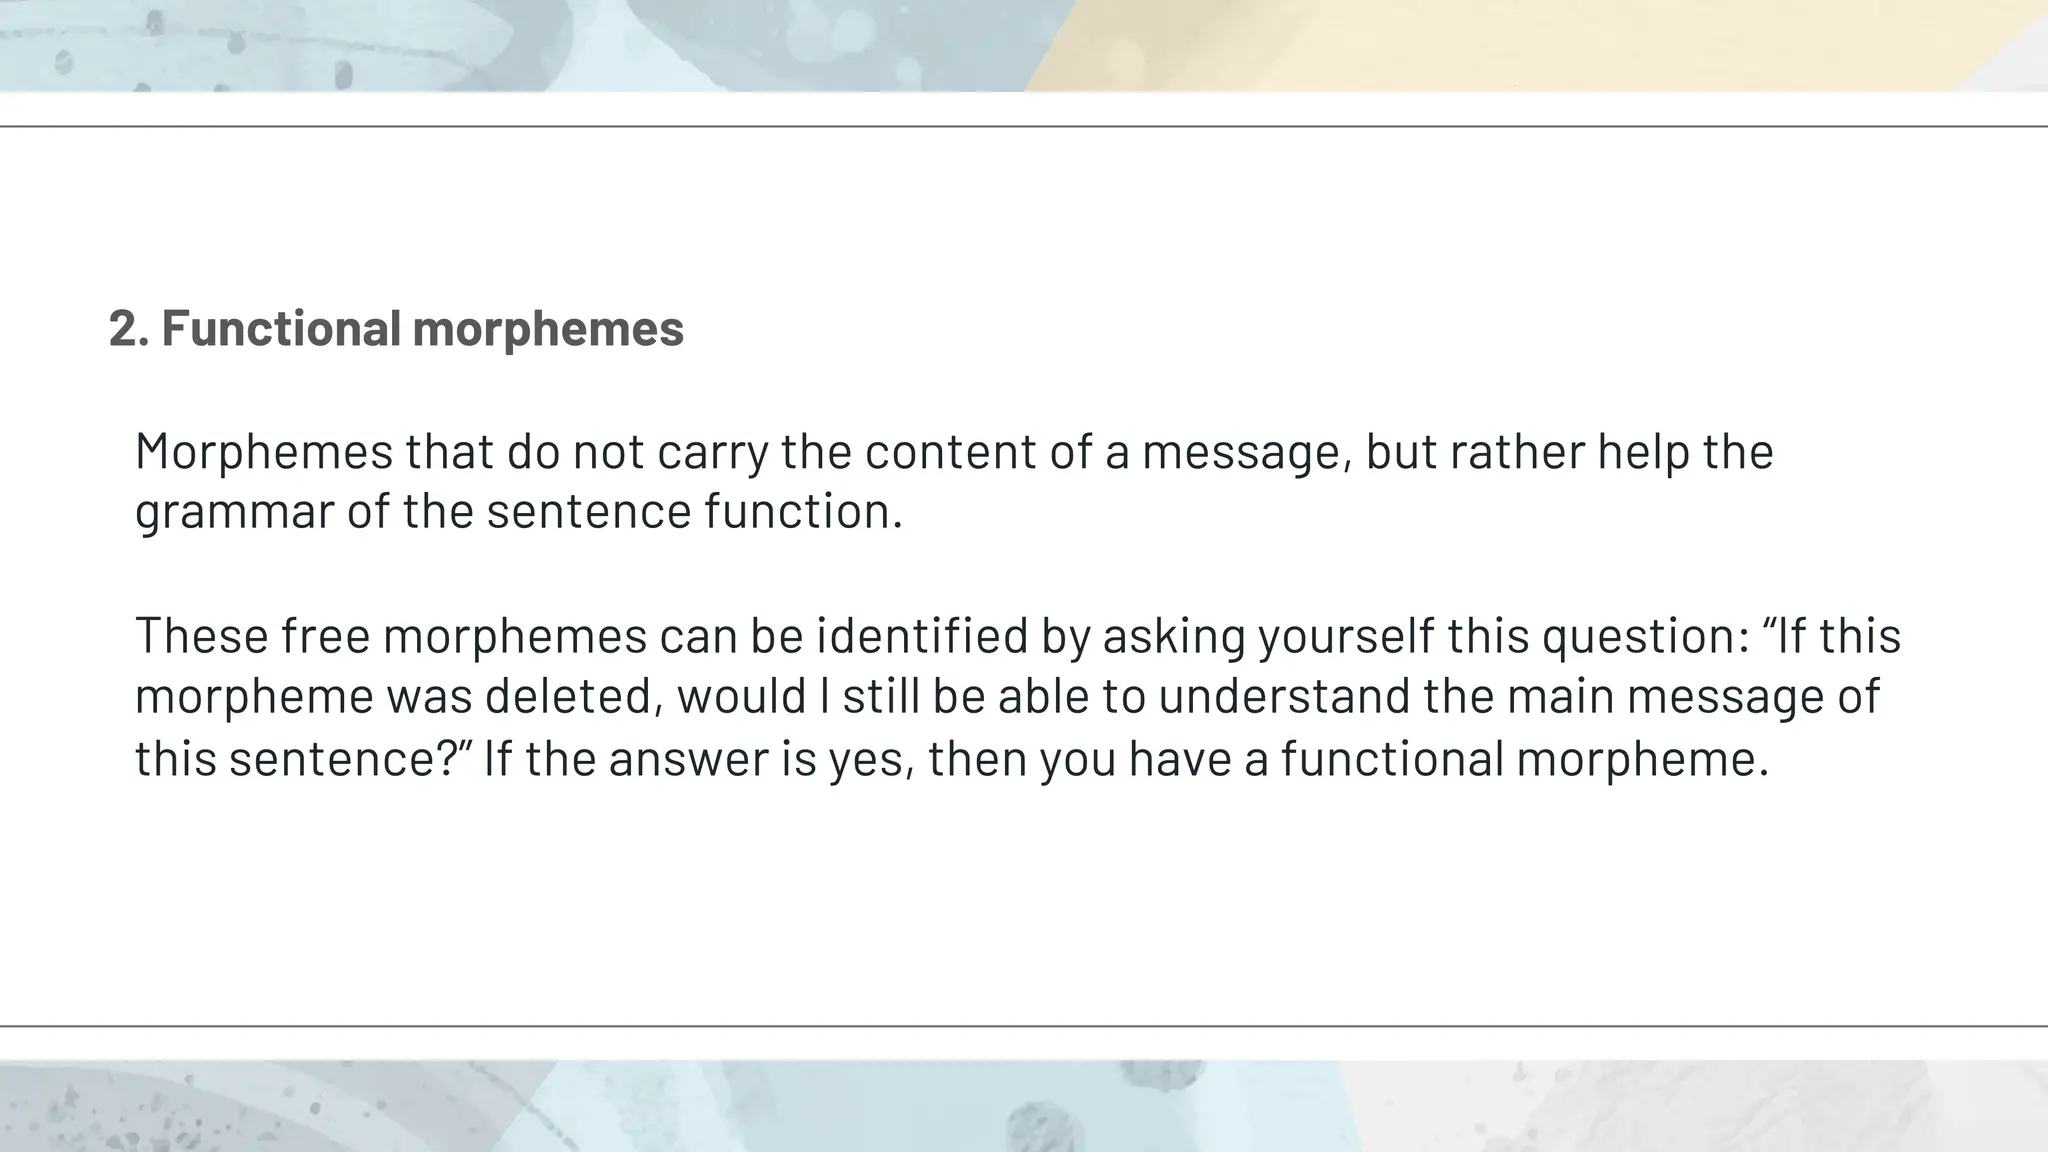Click the bottom horizontal divider line
Viewport: 2048px width, 1152px height.
click(x=1024, y=1026)
